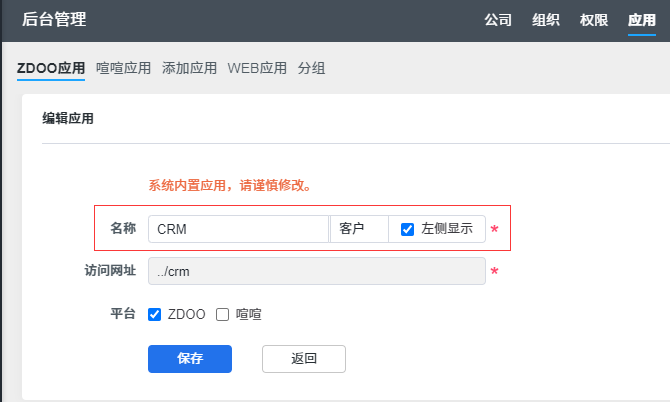Image resolution: width=670 pixels, height=402 pixels.
Task: Switch to the 分组 tab
Action: pos(311,68)
